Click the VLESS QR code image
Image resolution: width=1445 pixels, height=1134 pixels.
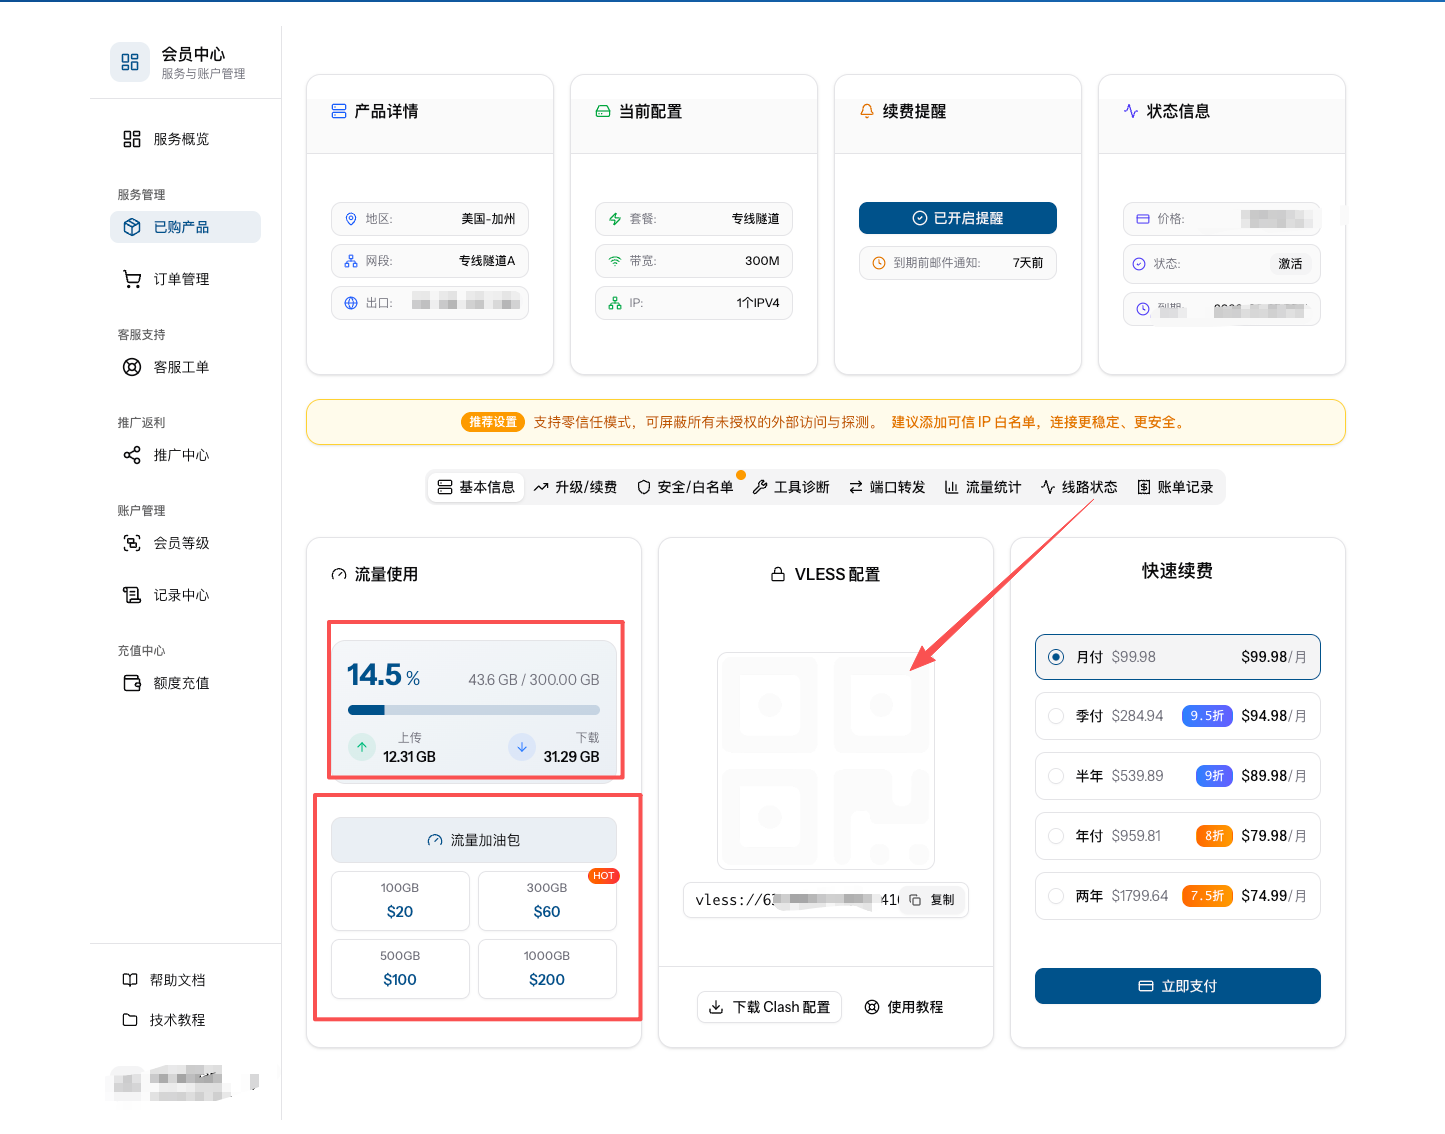point(826,761)
